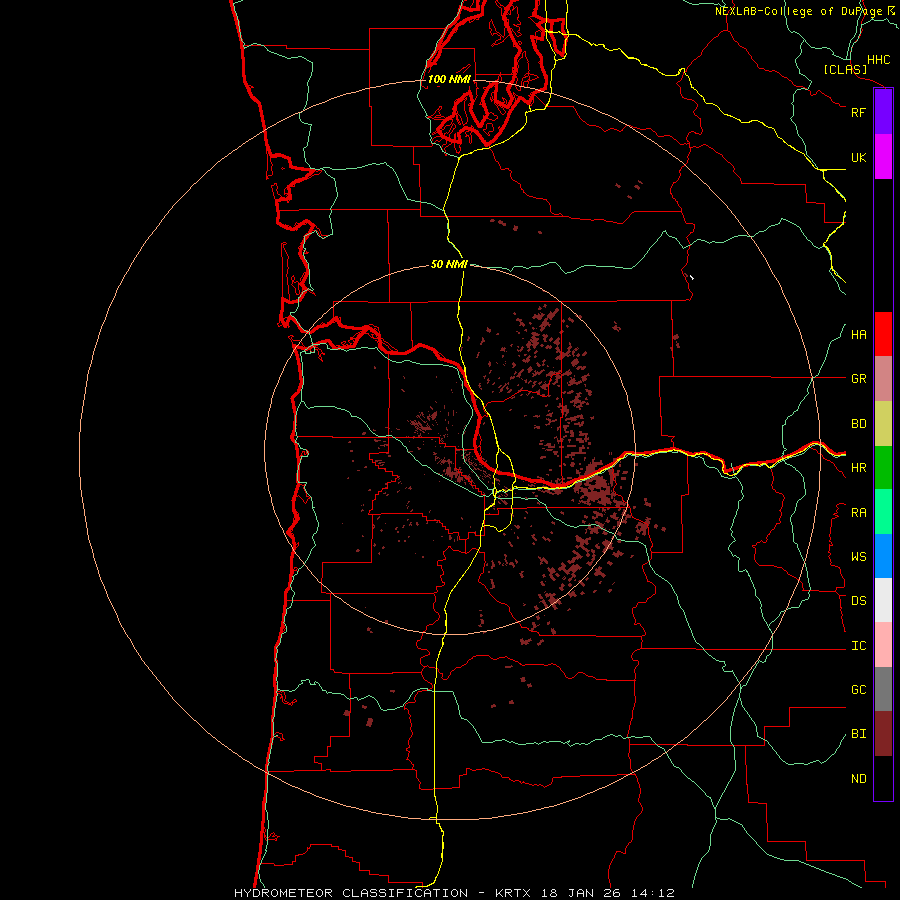Select the yellow BD legend swatch
900x900 pixels.
883,424
